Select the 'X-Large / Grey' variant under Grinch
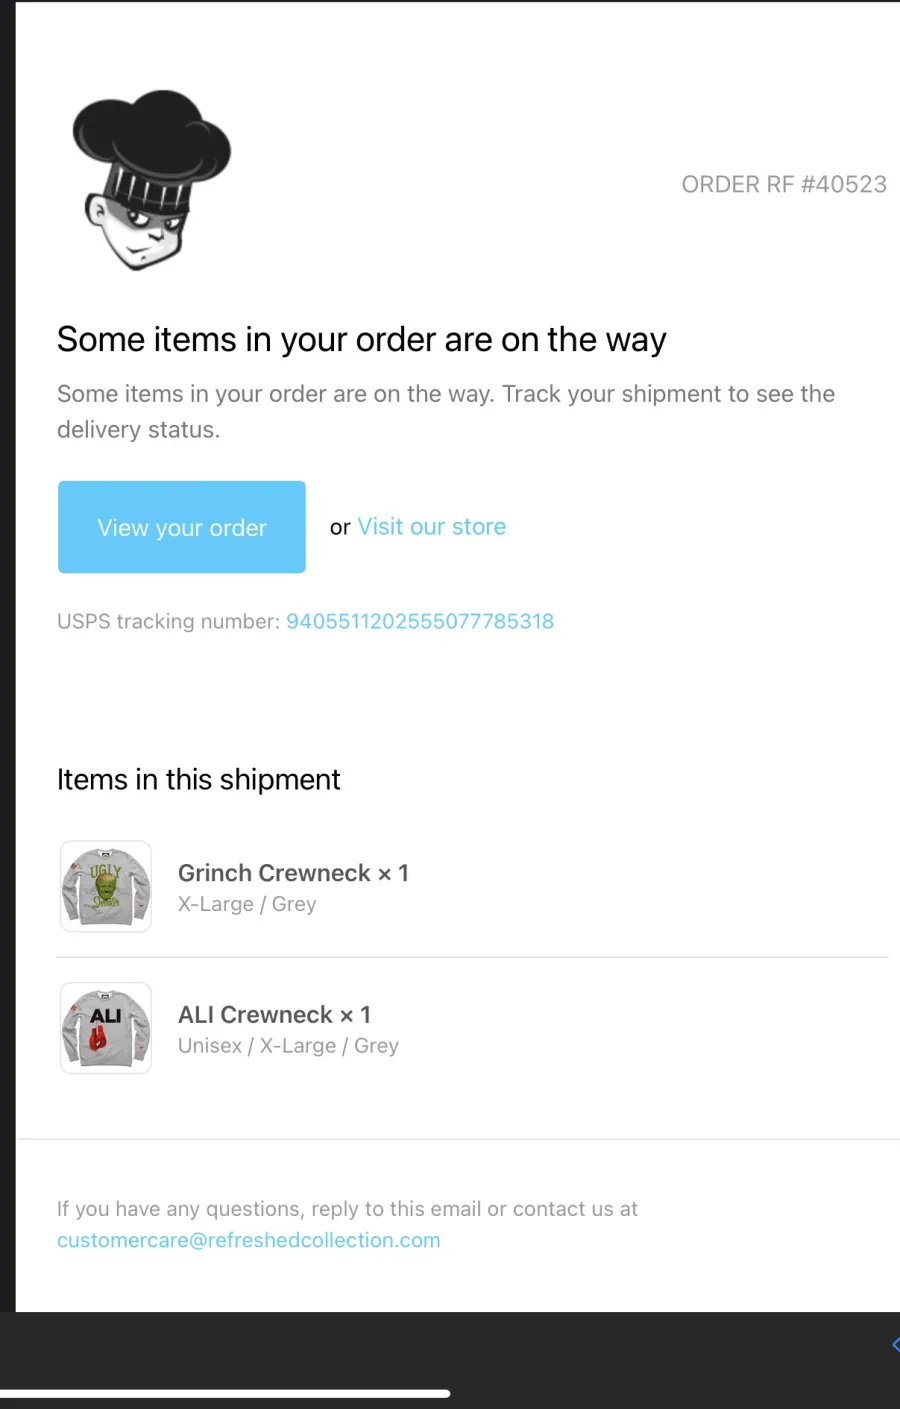900x1409 pixels. tap(247, 904)
